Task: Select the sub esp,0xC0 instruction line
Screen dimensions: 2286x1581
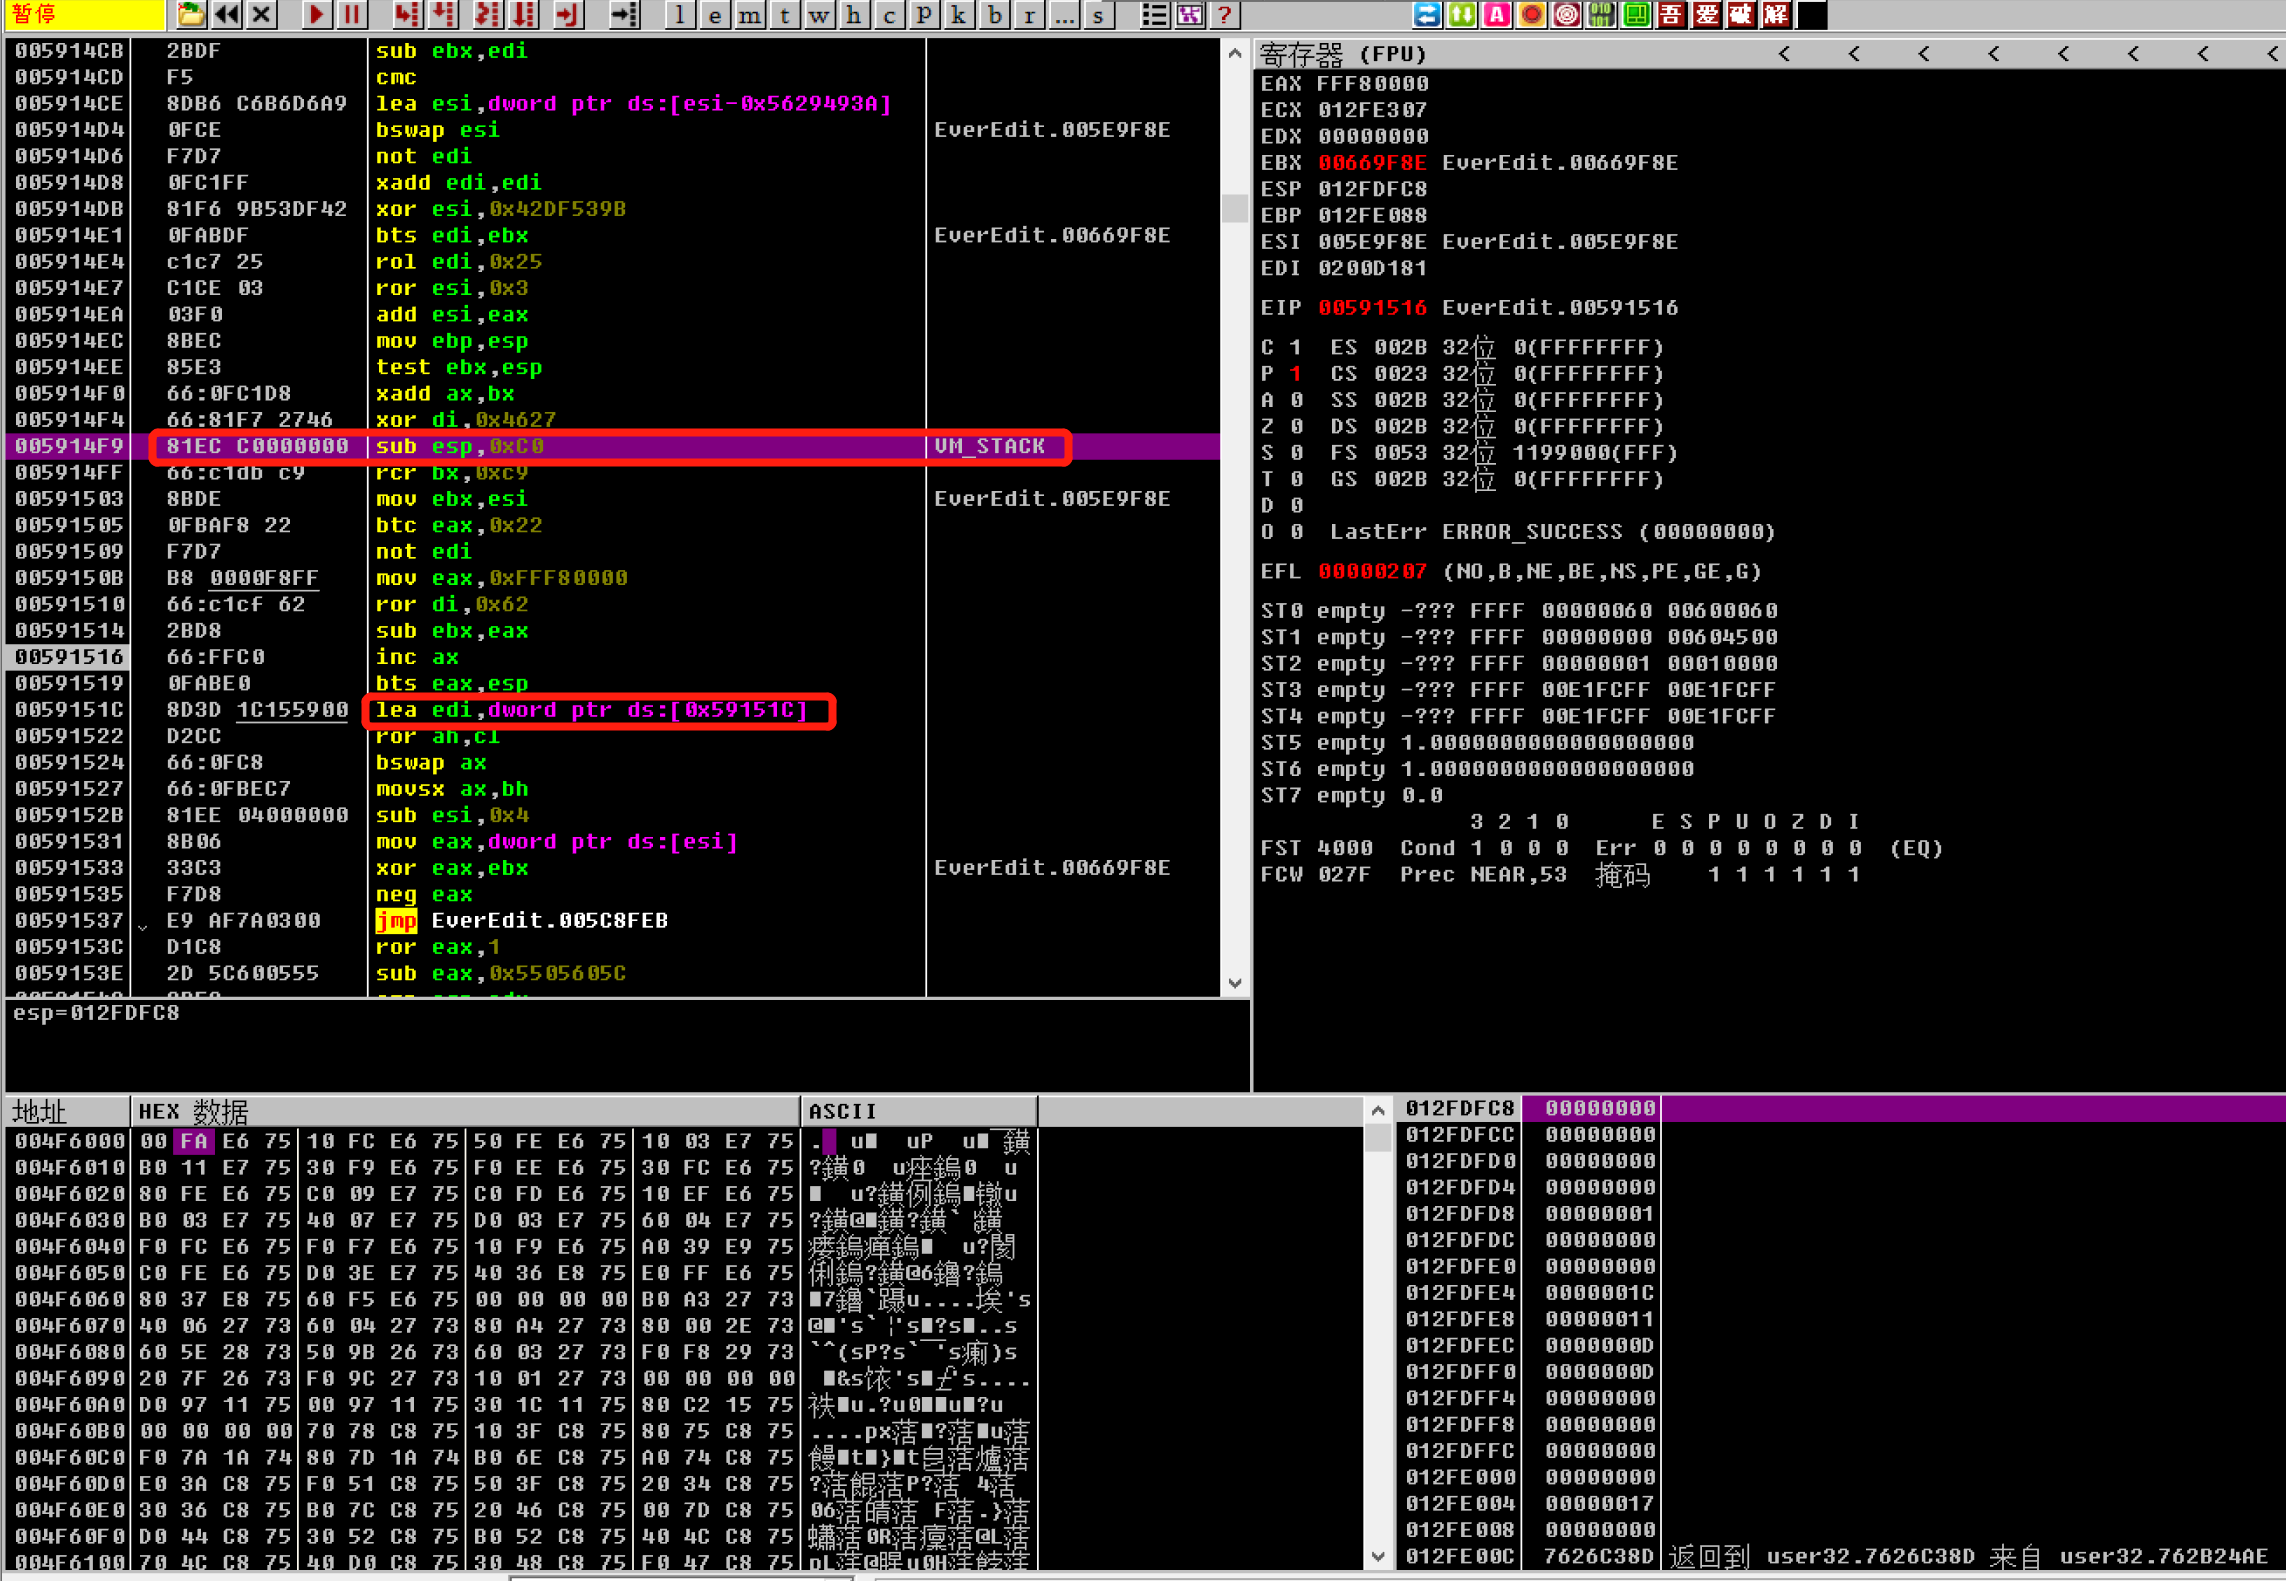Action: click(612, 446)
